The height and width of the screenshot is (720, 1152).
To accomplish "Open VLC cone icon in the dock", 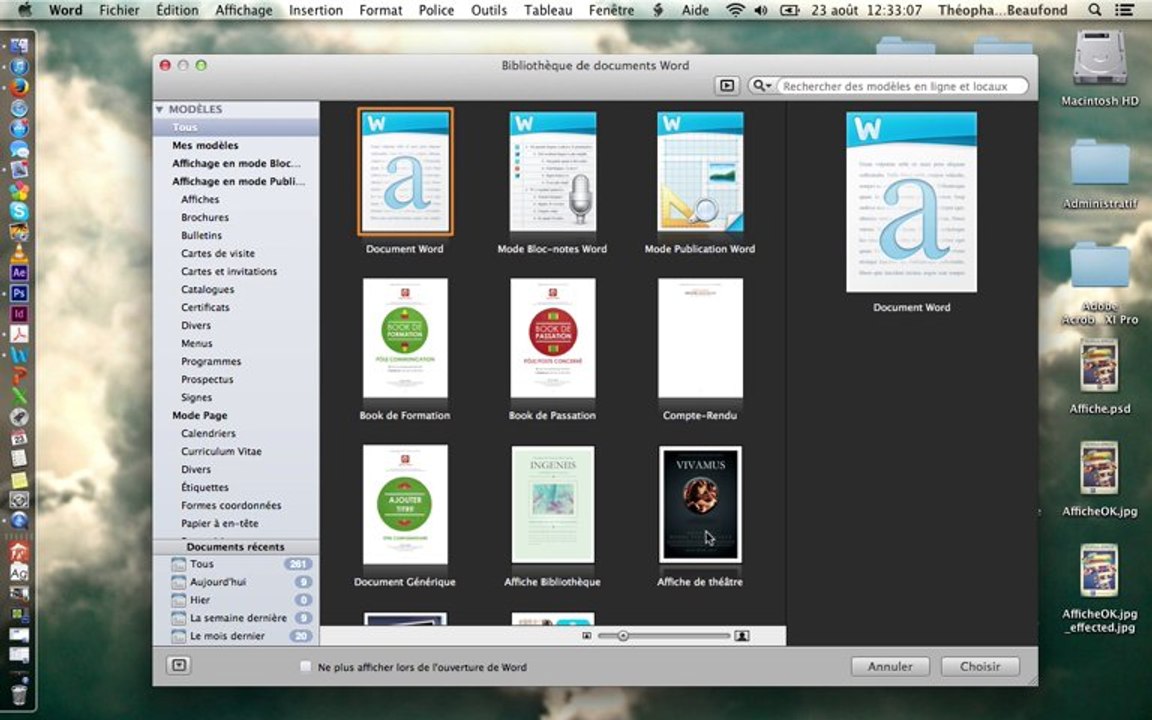I will coord(19,252).
